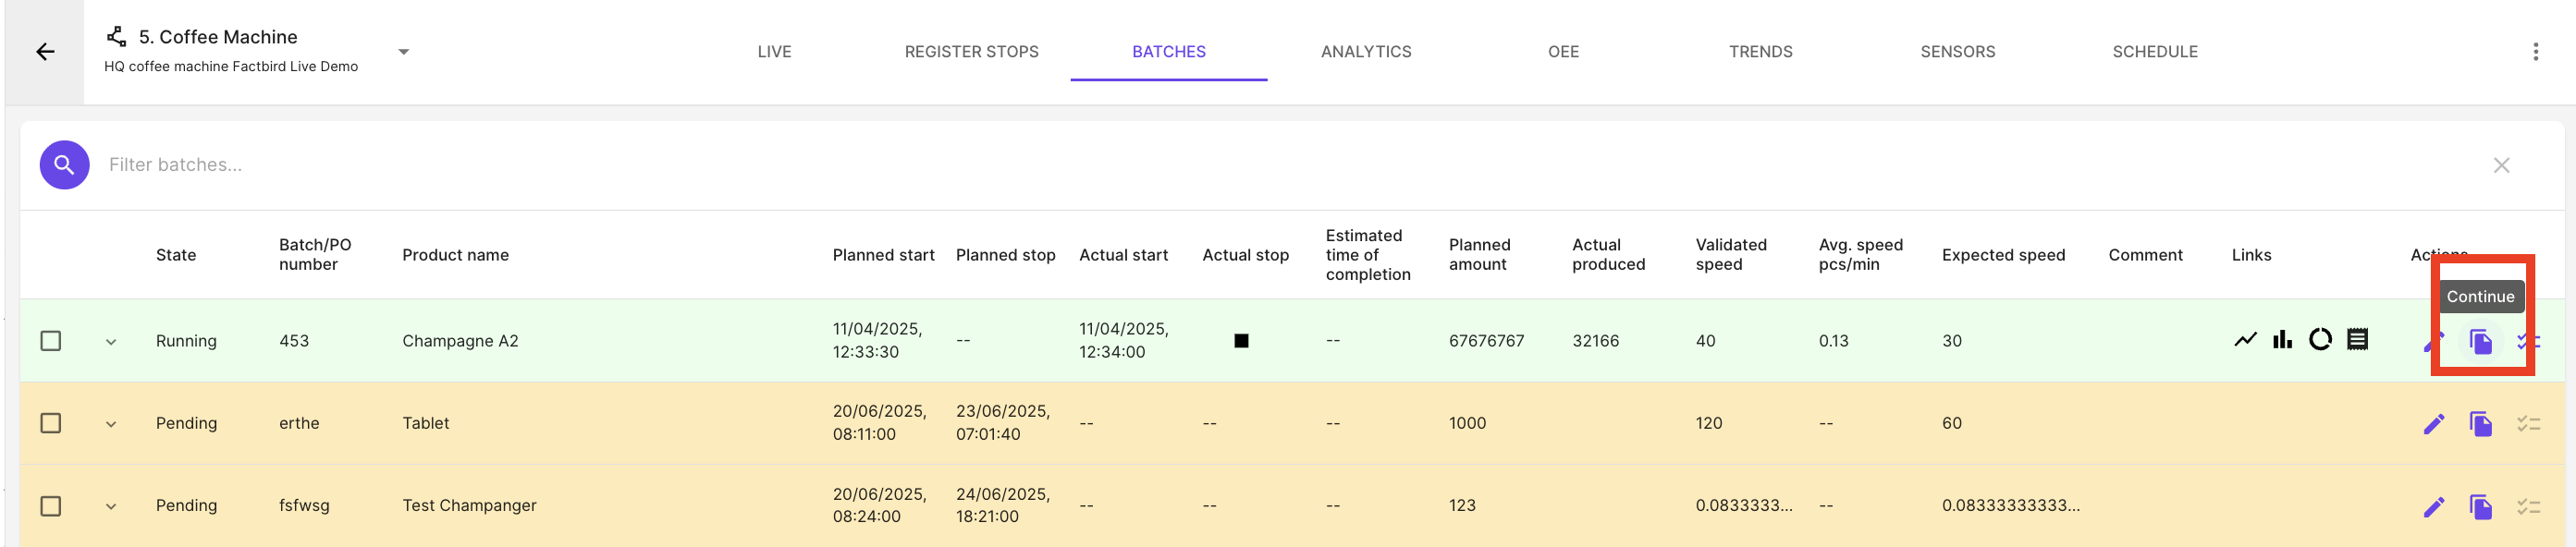Expand the erthe Tablet row details

click(x=111, y=424)
